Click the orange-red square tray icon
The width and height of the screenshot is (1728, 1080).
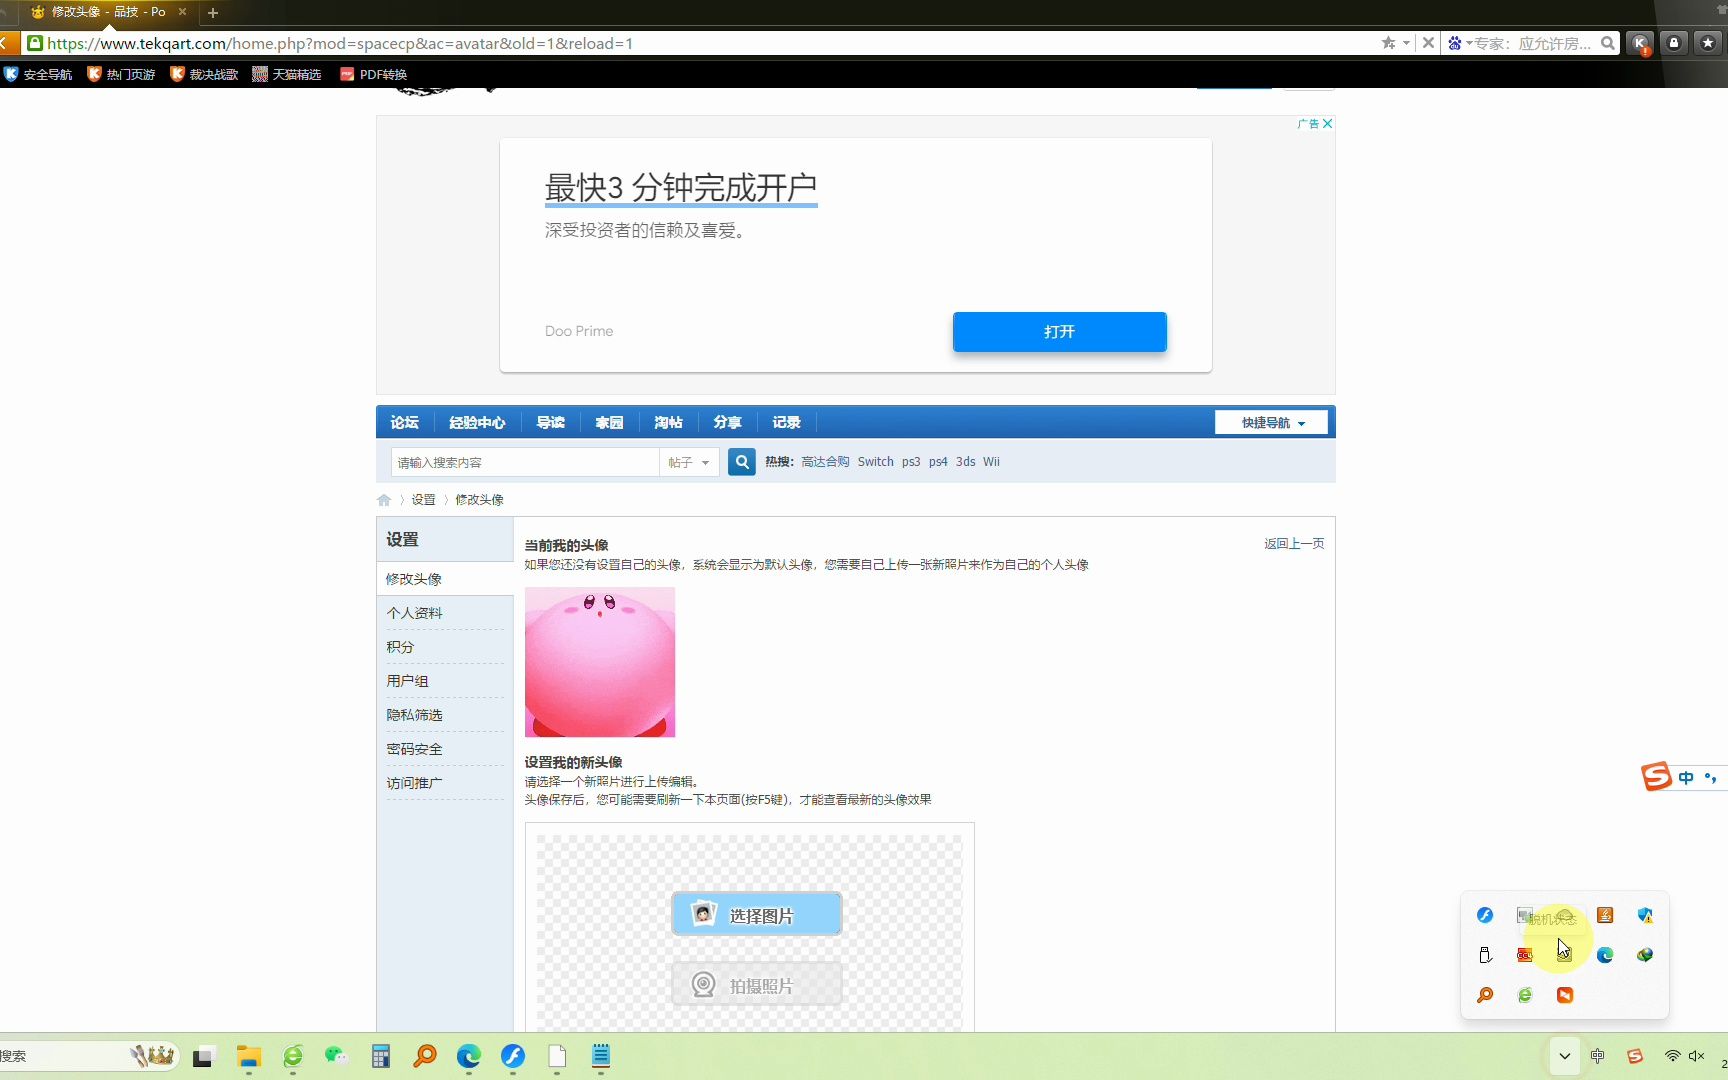tap(1565, 995)
